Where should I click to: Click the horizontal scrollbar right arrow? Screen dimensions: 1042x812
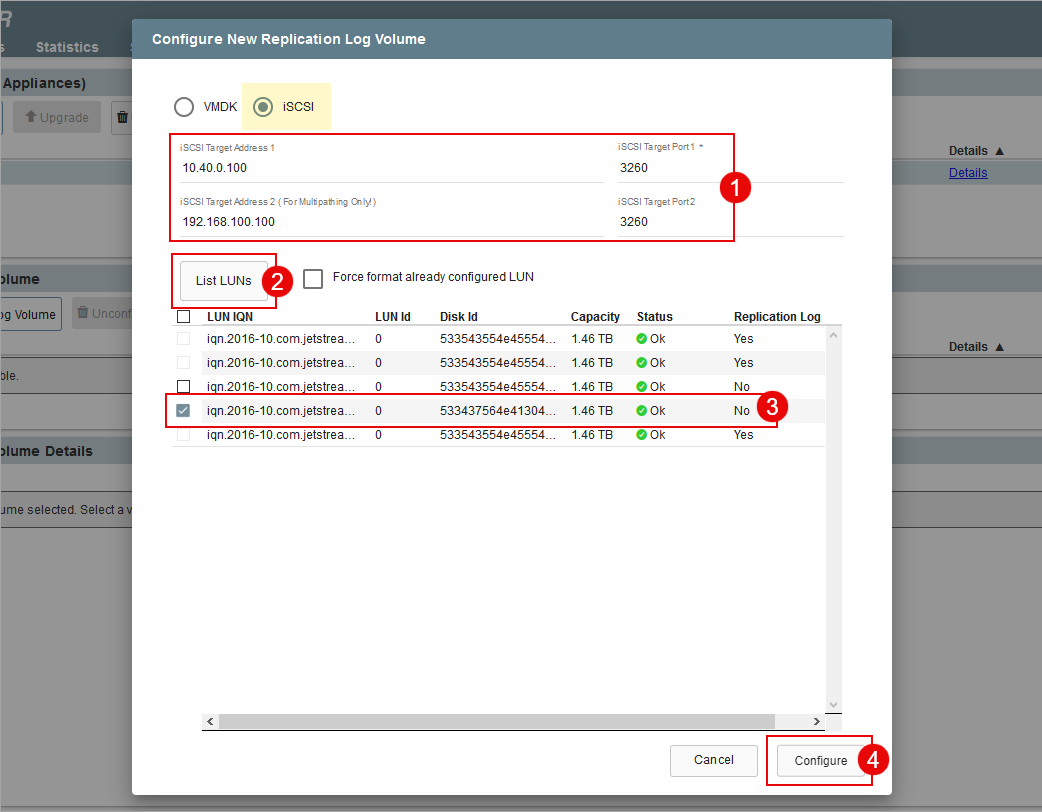(817, 722)
